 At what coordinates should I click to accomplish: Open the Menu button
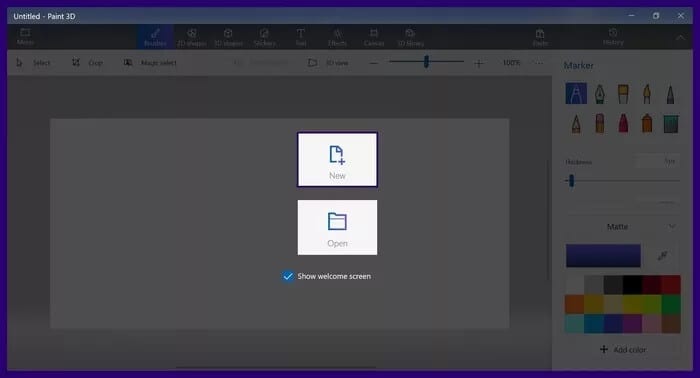[x=25, y=37]
